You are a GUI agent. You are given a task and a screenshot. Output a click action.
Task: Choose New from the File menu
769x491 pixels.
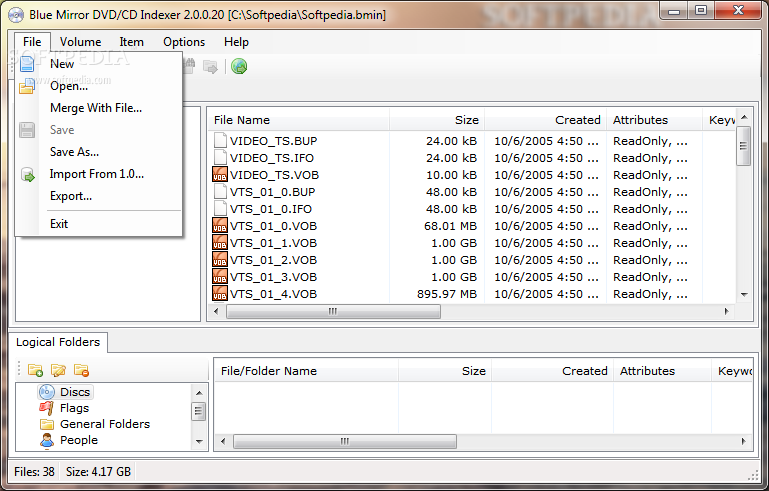click(99, 64)
